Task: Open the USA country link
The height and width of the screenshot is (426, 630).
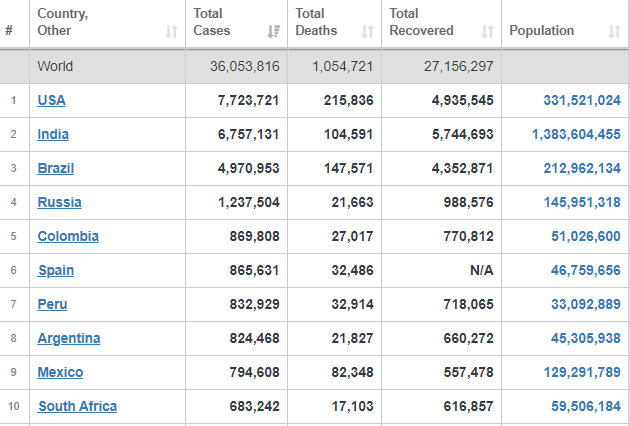Action: pyautogui.click(x=51, y=100)
